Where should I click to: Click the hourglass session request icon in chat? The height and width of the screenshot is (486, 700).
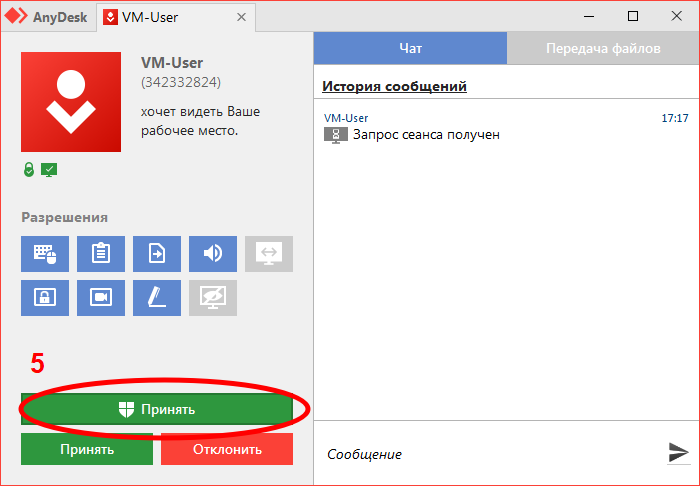(336, 135)
